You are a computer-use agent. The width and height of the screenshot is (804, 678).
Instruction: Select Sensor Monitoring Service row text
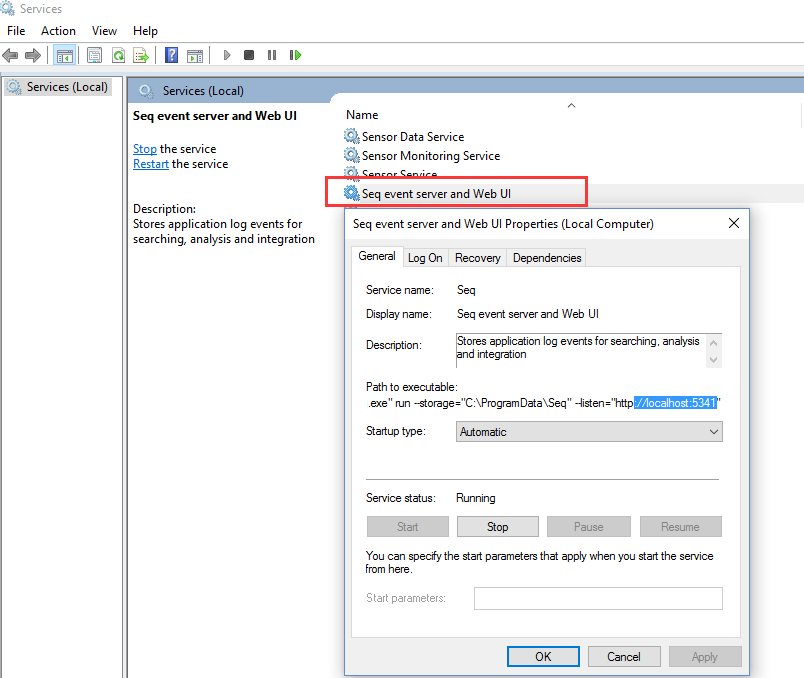[431, 155]
